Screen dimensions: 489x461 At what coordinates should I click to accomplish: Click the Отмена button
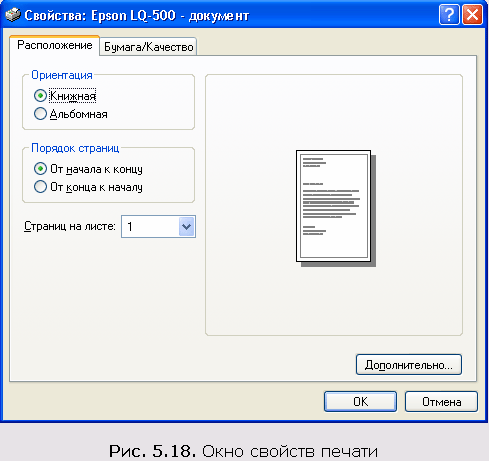[x=441, y=402]
